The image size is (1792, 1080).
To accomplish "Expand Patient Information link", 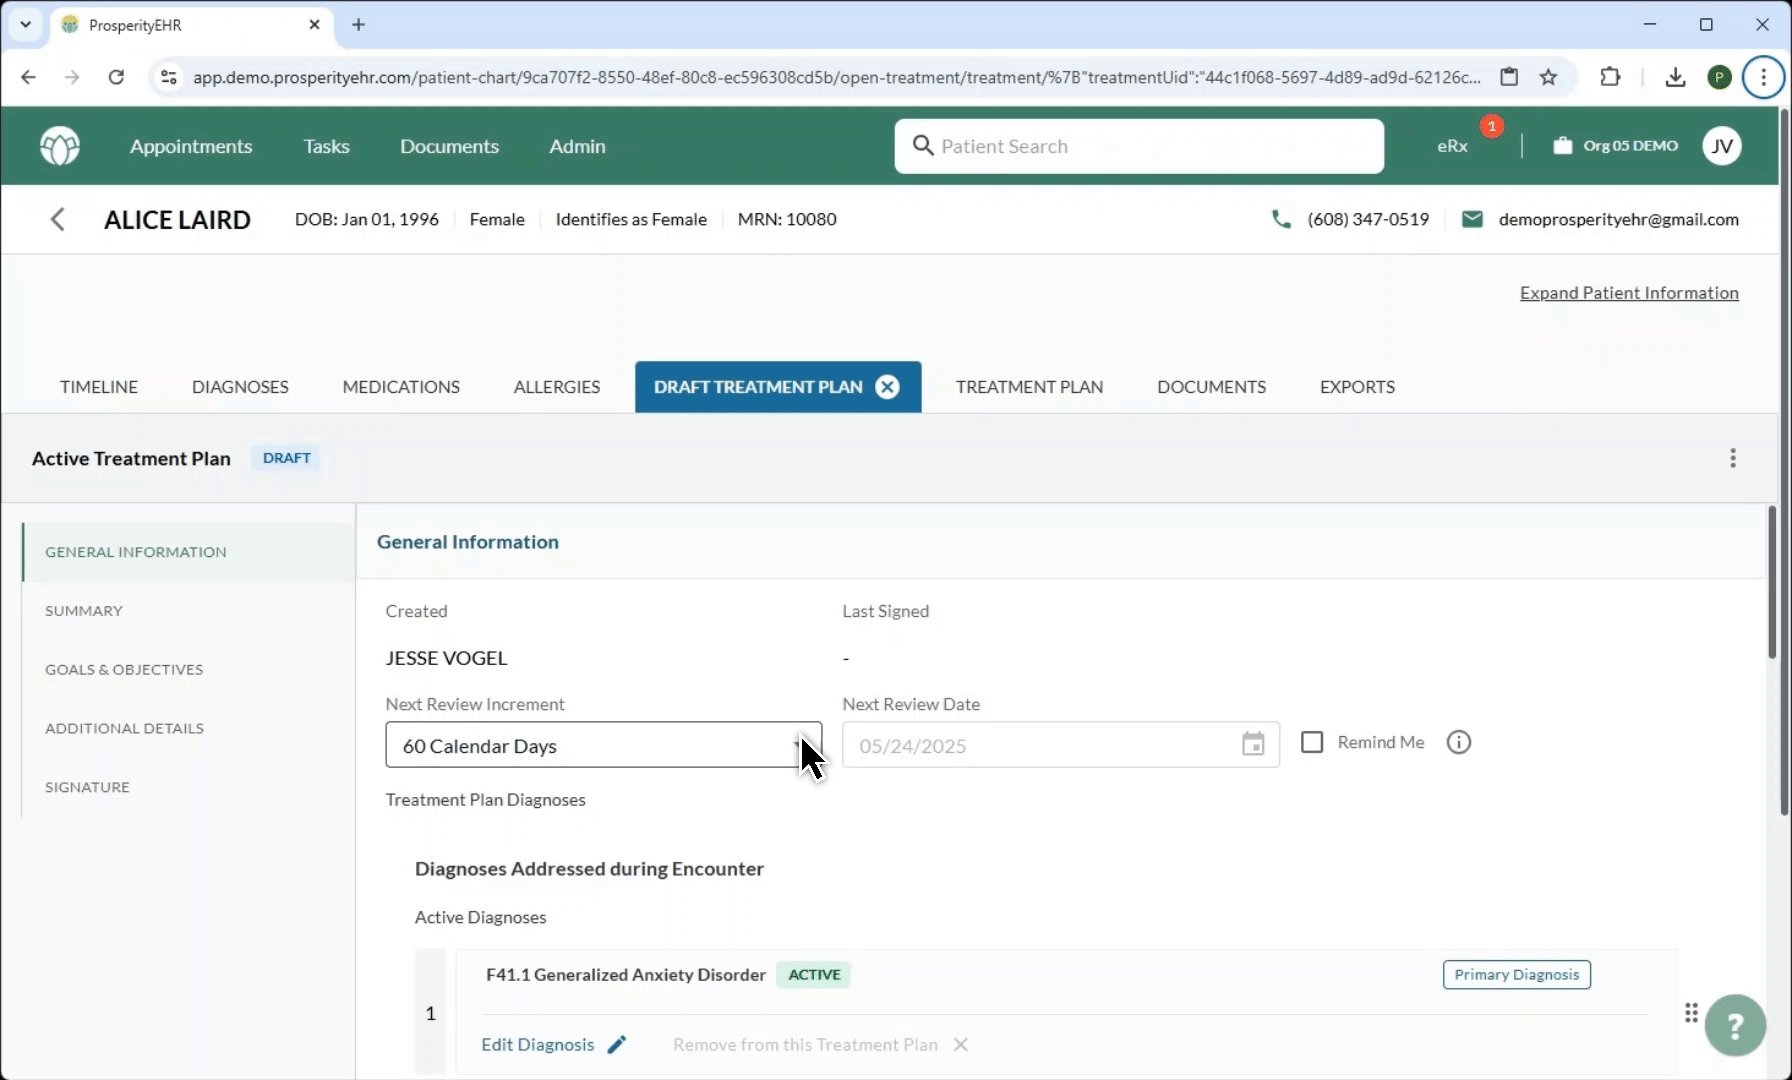I will pos(1628,293).
